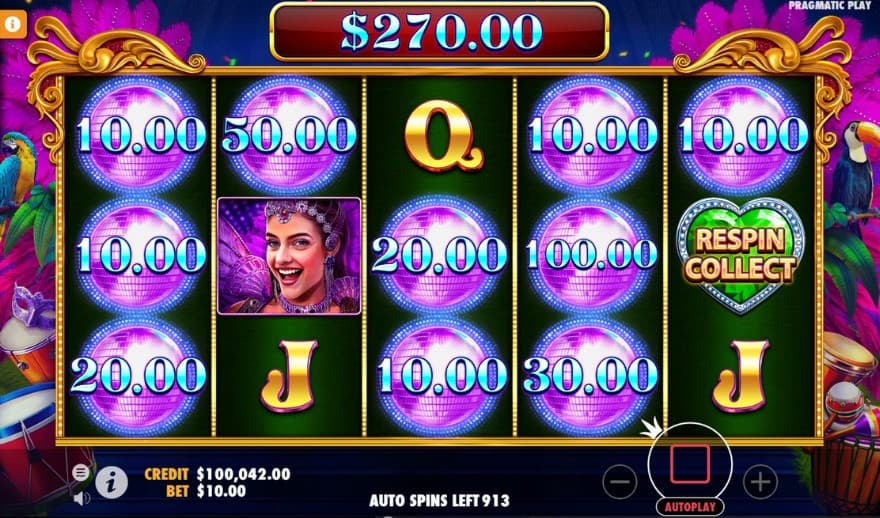Click the Credit balance $100,042.00 text
The image size is (880, 518).
pyautogui.click(x=218, y=474)
